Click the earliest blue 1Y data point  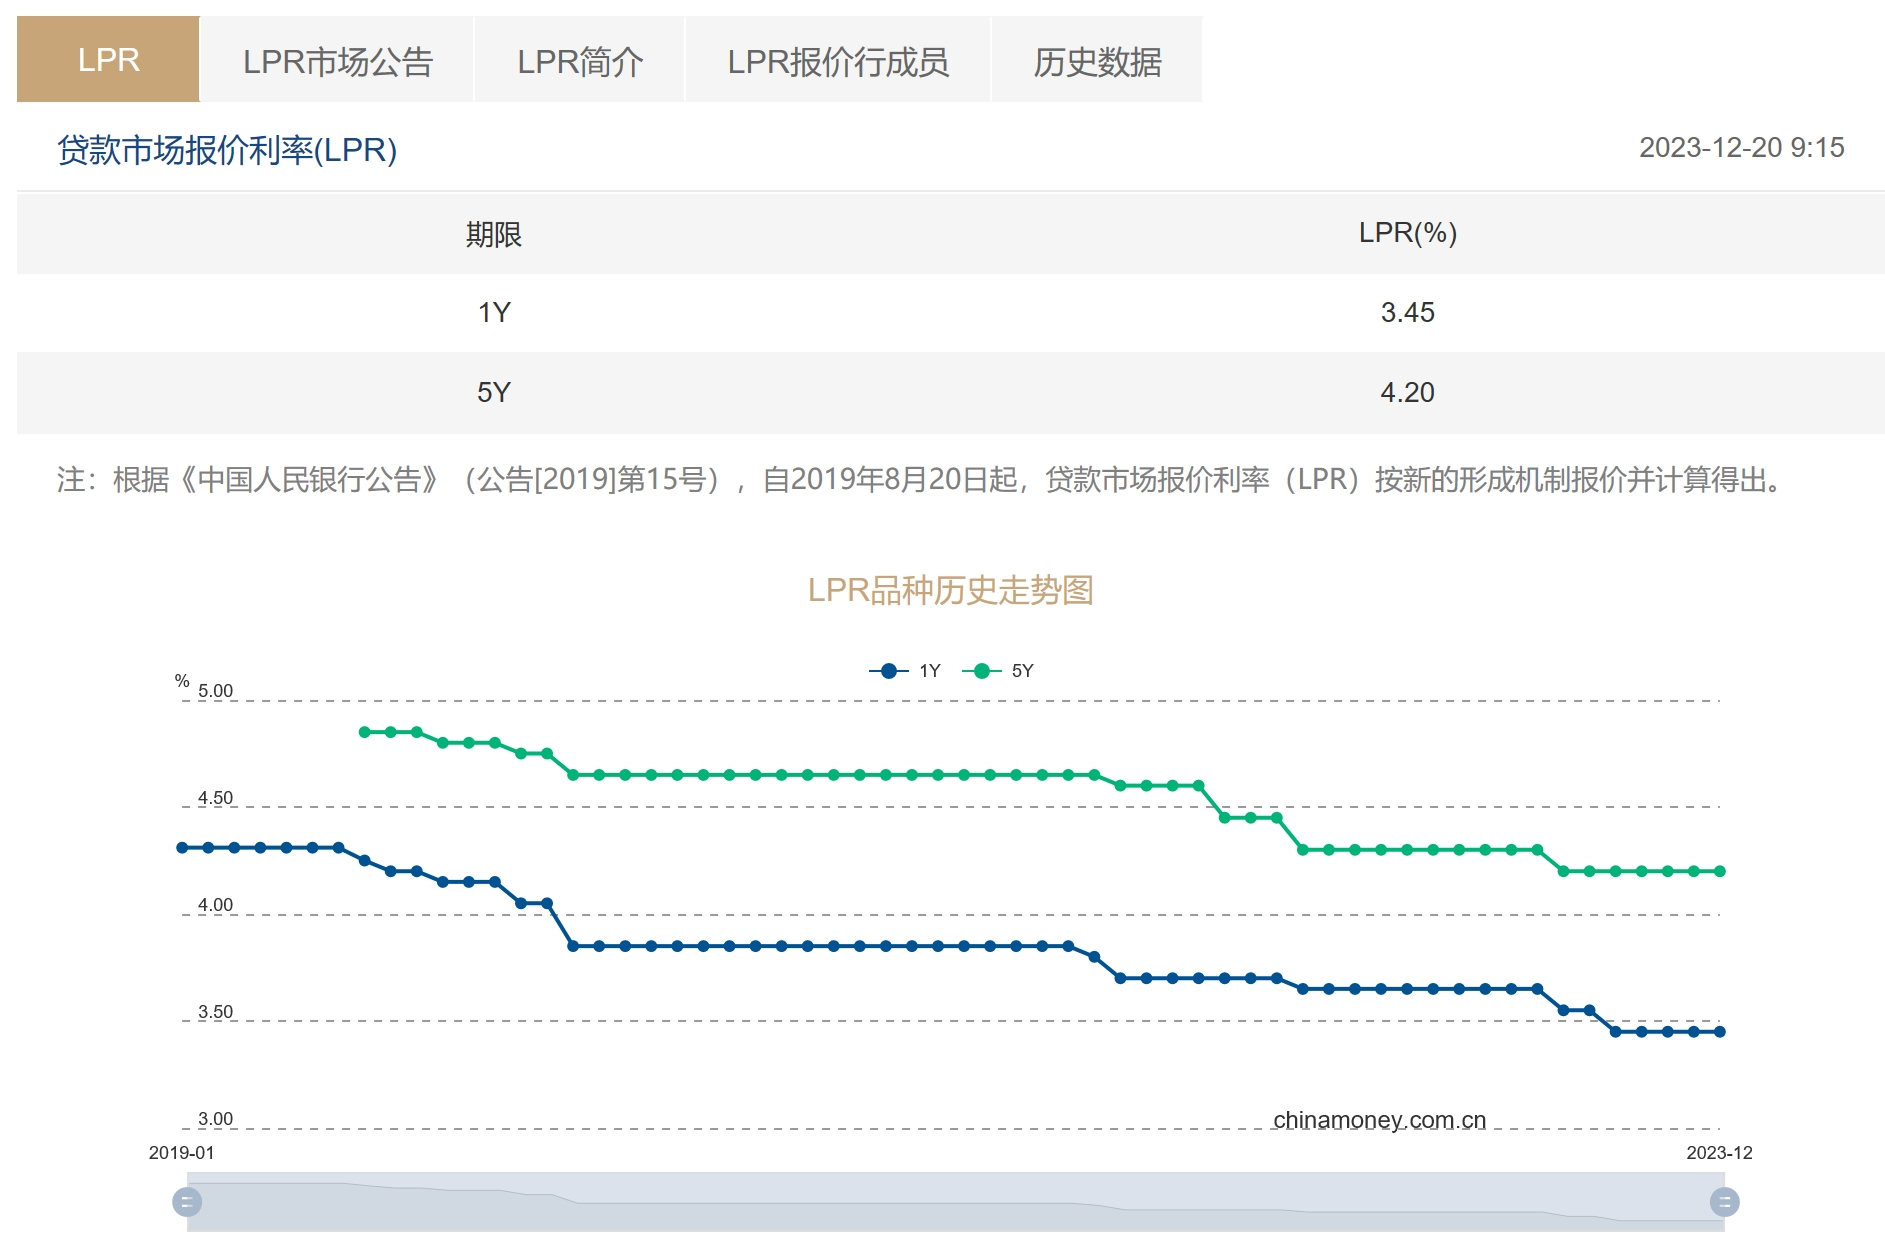point(182,846)
